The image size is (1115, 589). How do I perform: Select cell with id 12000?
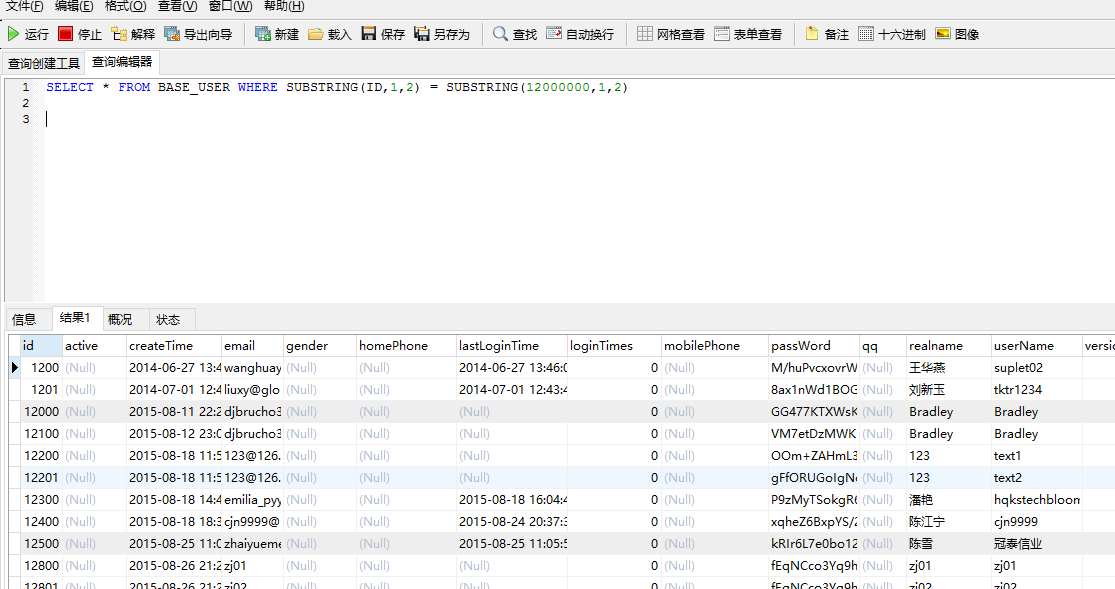(41, 412)
